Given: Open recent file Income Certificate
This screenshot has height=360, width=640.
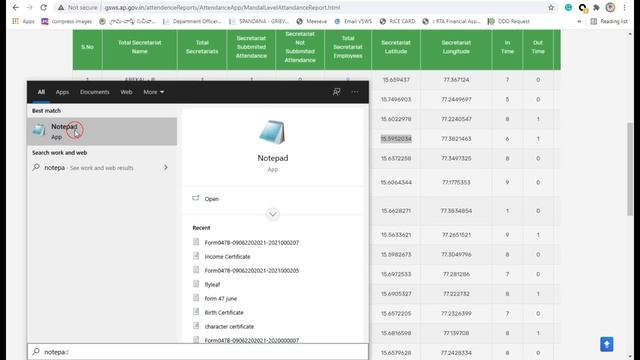Looking at the screenshot, I should pyautogui.click(x=227, y=256).
